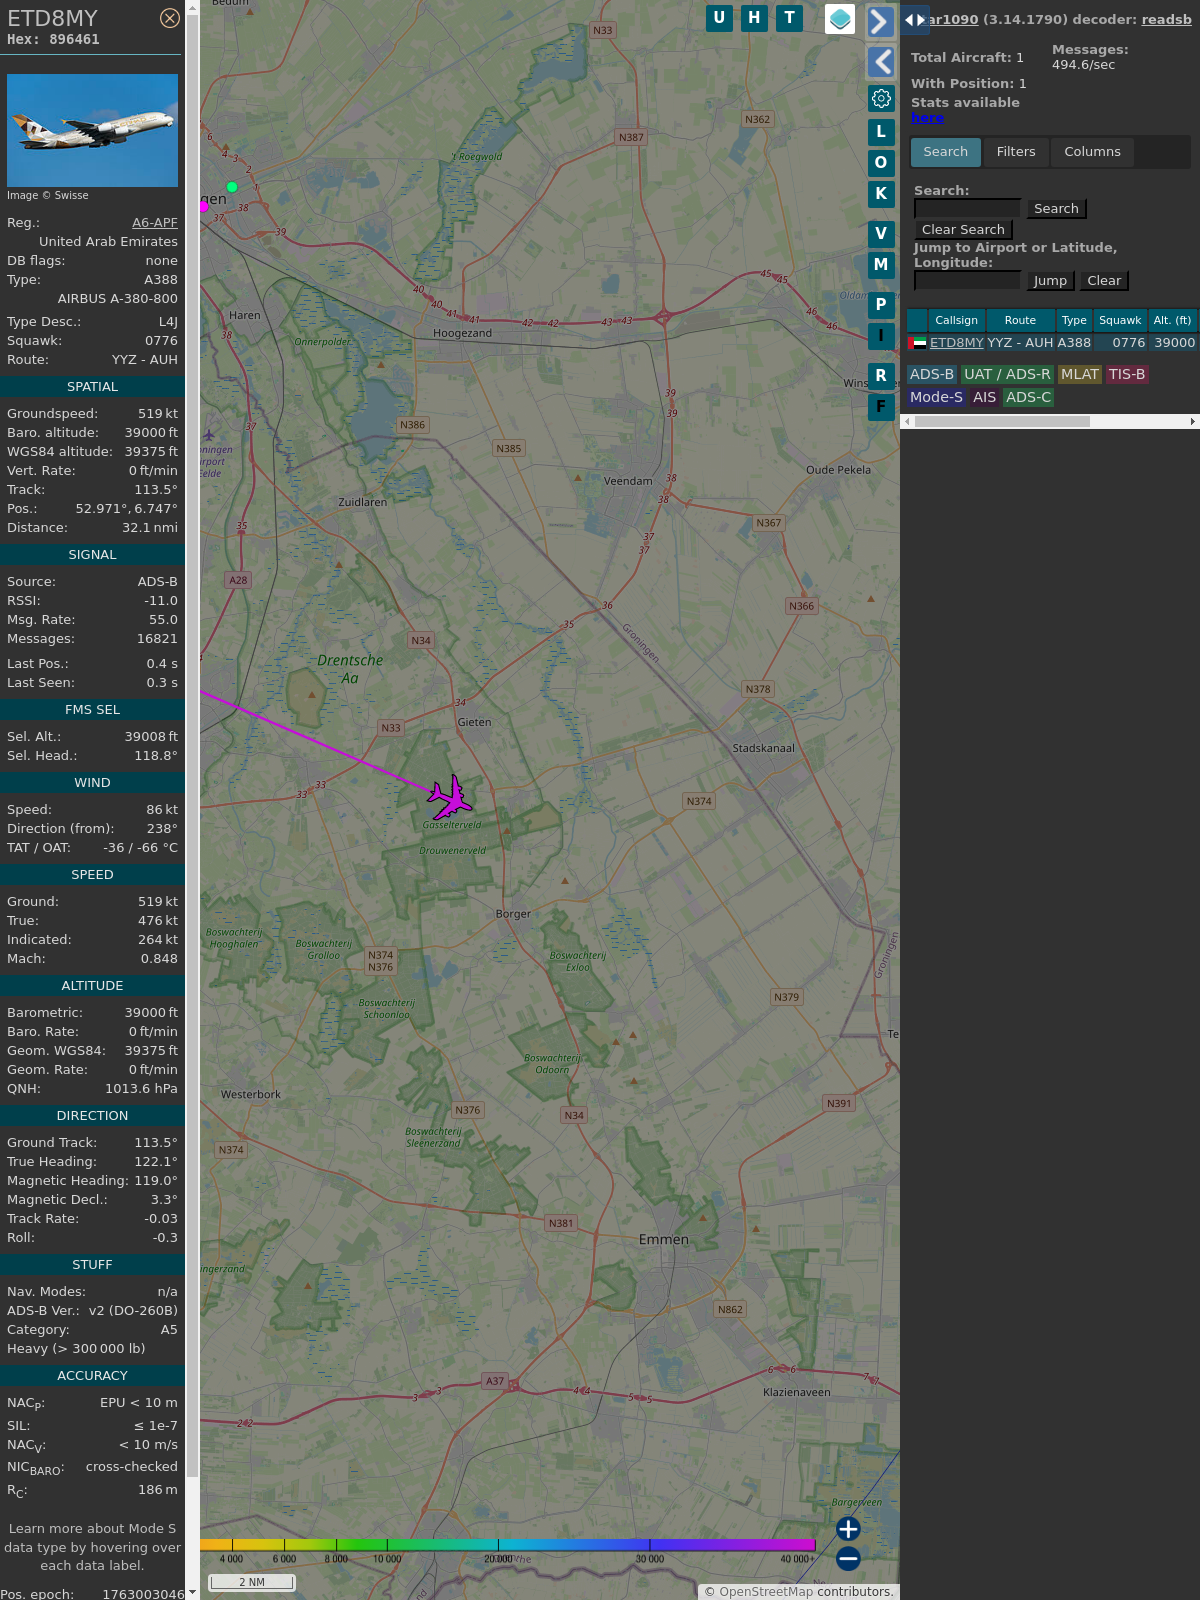Switch to the Filters tab
This screenshot has width=1200, height=1600.
pos(1015,152)
